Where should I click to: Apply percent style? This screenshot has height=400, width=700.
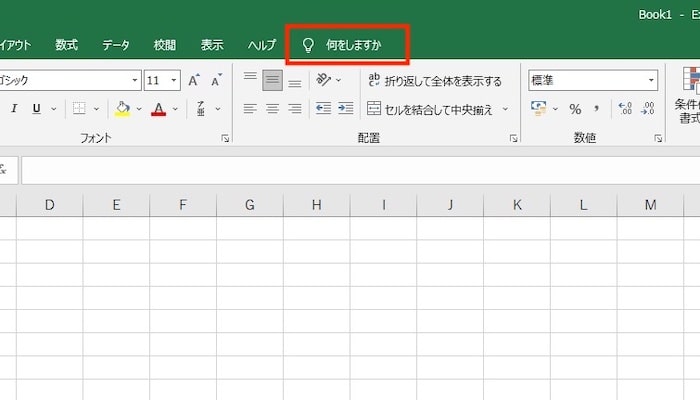(x=575, y=109)
